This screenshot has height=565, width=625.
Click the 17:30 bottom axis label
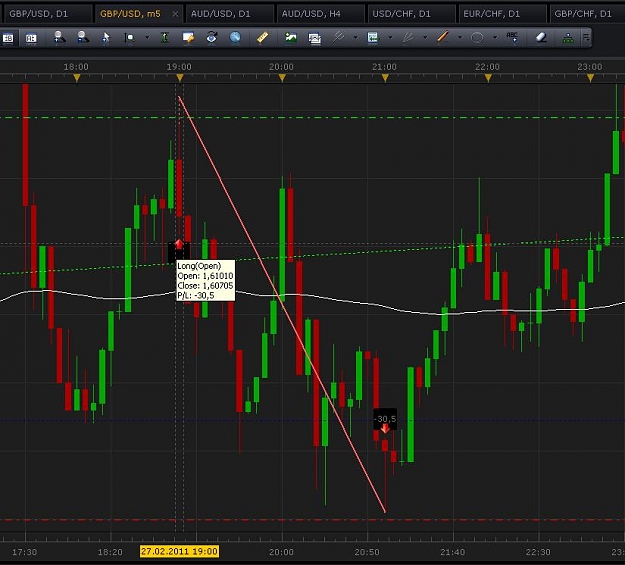pyautogui.click(x=24, y=552)
